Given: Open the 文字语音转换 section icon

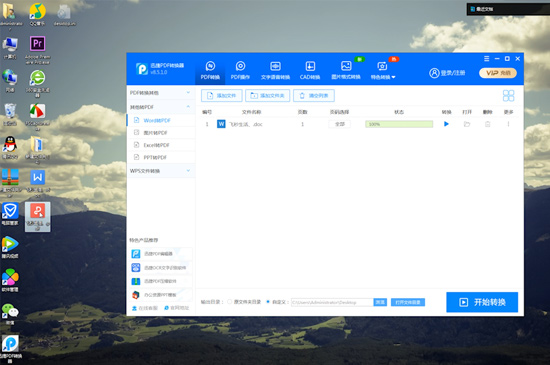Looking at the screenshot, I should [275, 66].
